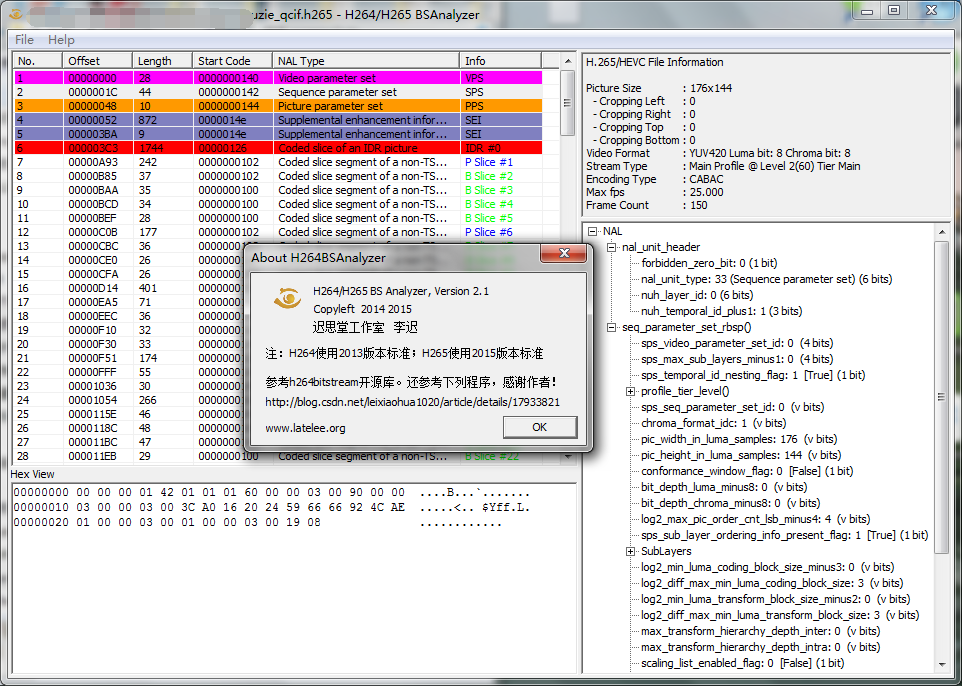Collapse the nal_unit_header tree node

[611, 247]
